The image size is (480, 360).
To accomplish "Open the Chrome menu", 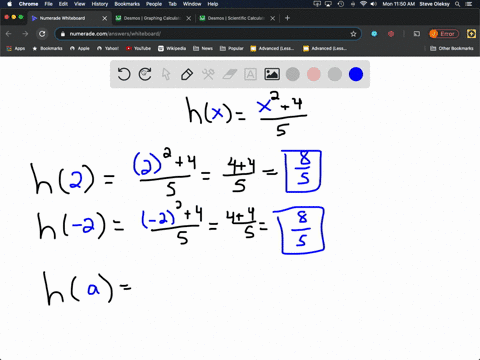I will tap(28, 4).
